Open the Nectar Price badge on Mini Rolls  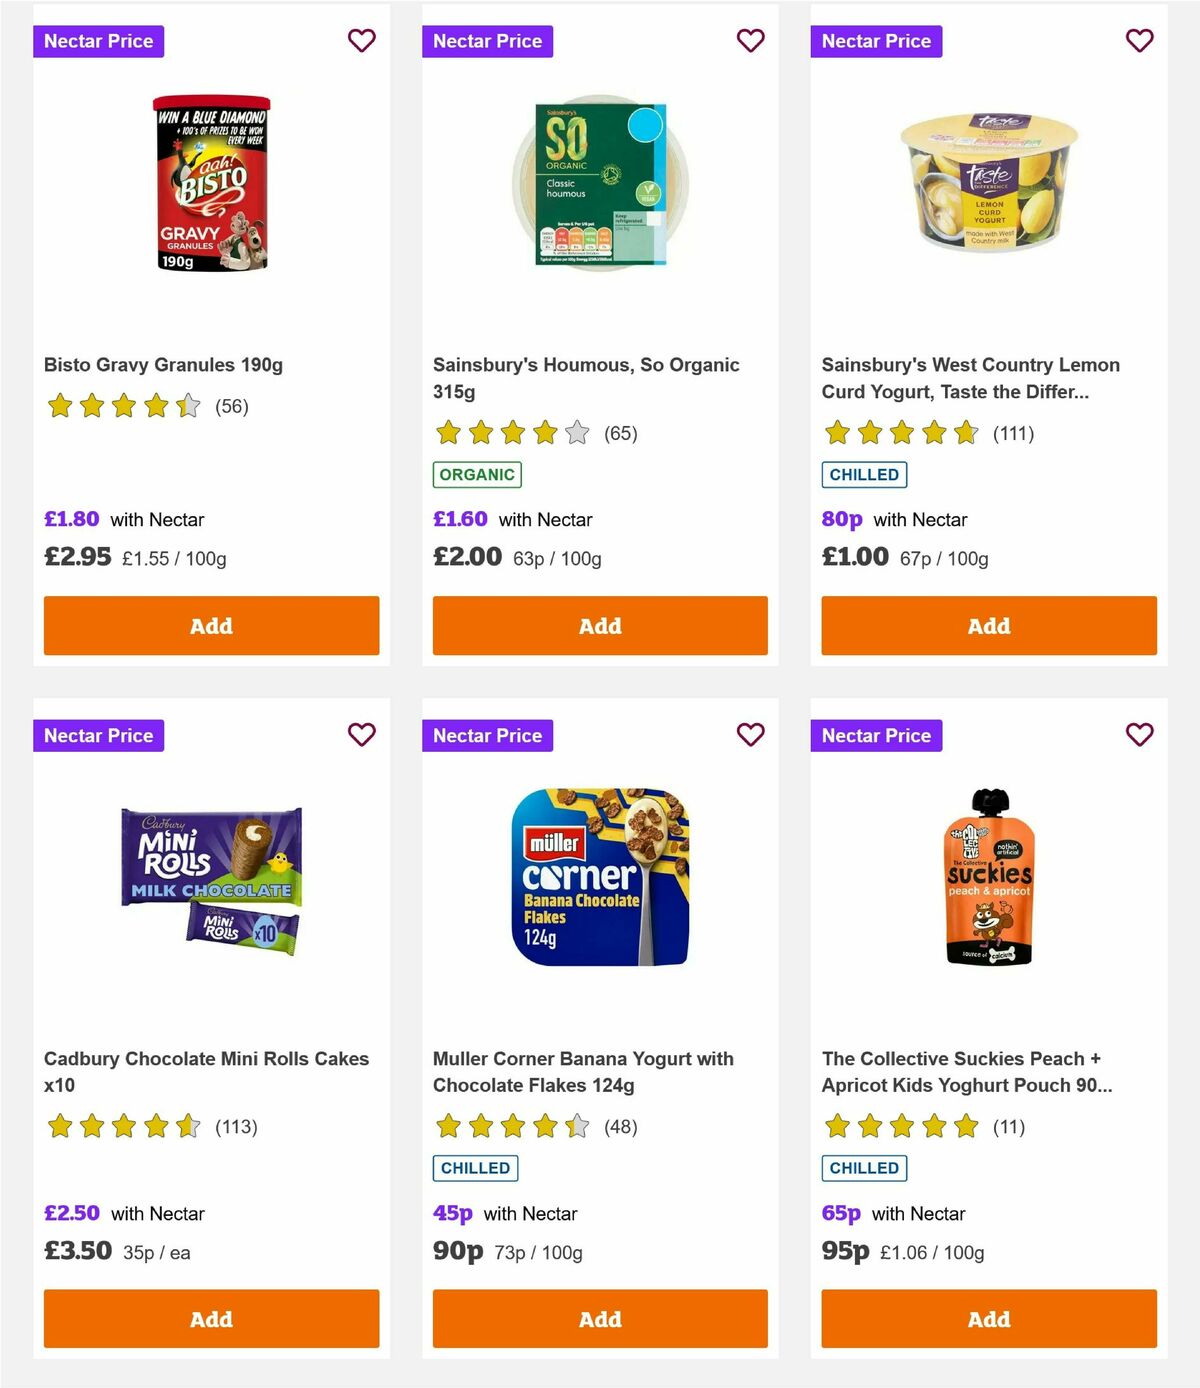click(x=99, y=735)
